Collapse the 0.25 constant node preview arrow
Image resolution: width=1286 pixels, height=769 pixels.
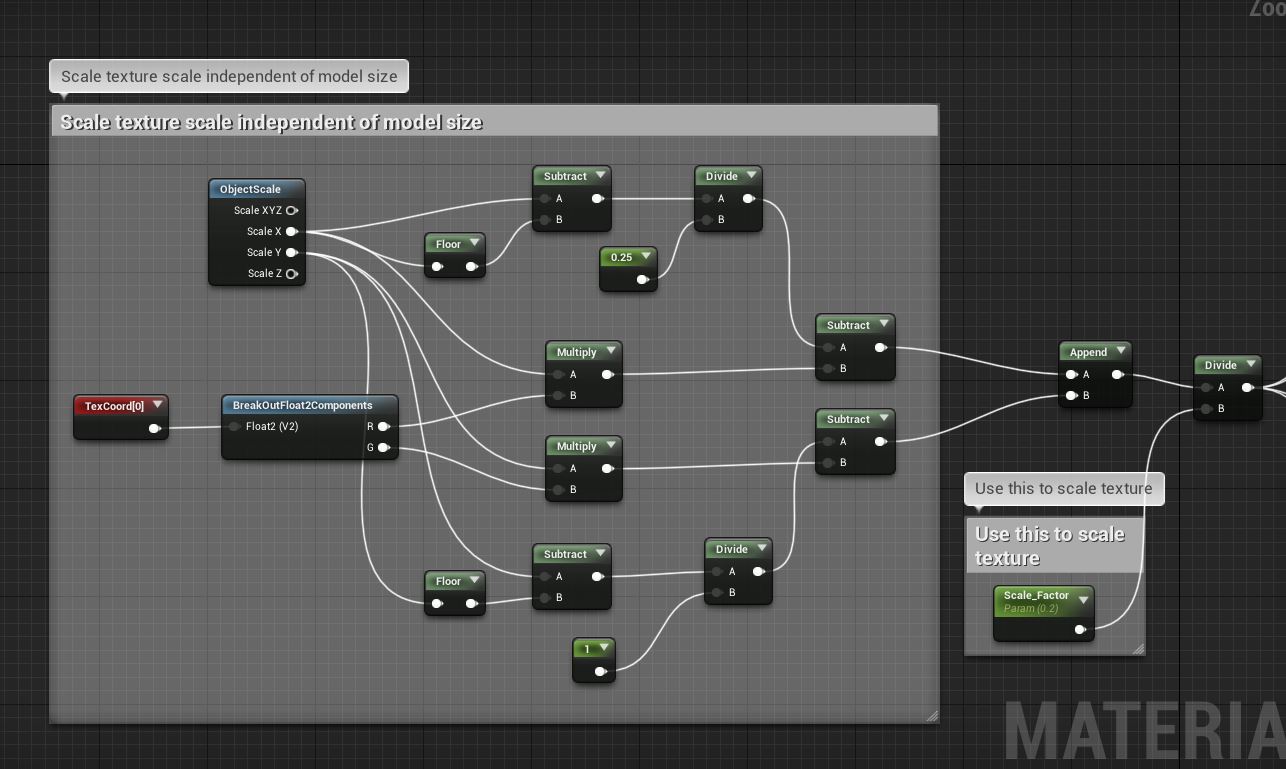[x=646, y=257]
